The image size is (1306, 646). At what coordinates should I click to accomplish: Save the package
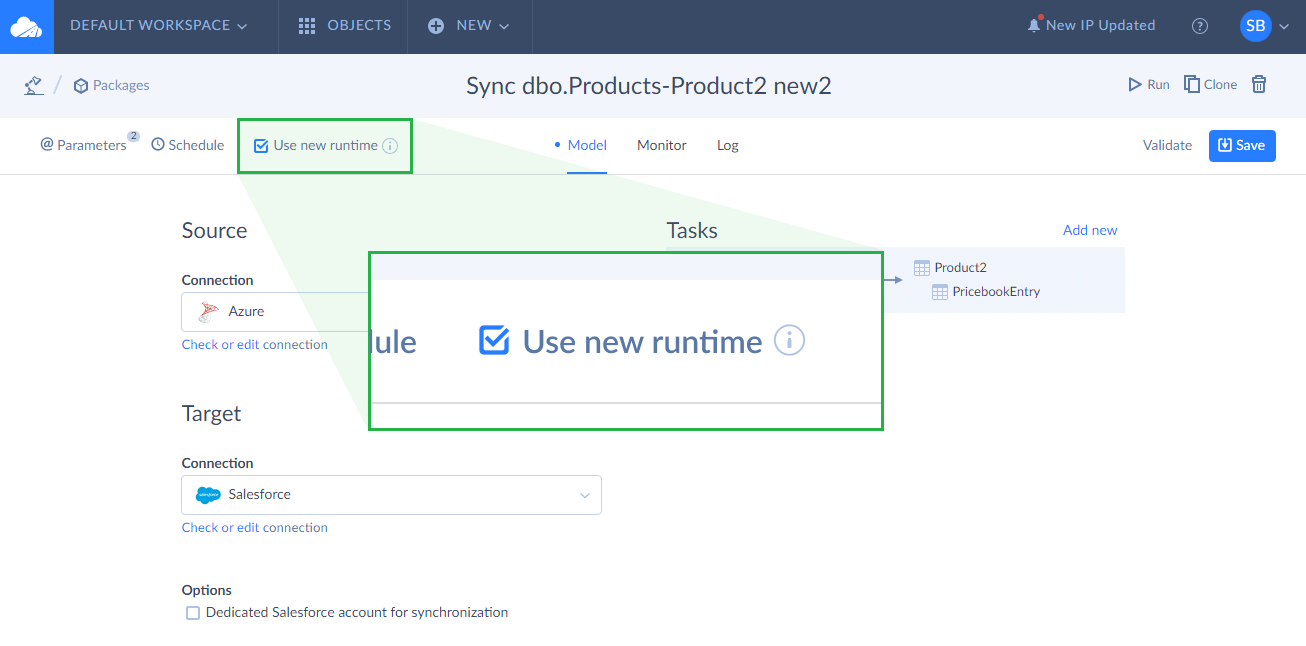1242,145
